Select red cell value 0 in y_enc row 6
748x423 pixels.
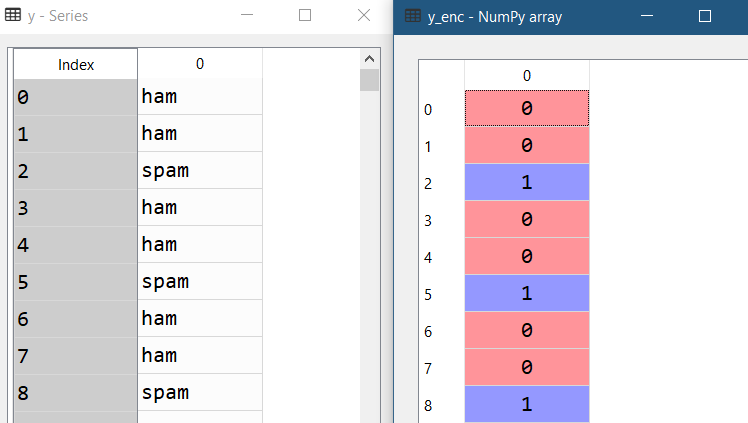[527, 330]
